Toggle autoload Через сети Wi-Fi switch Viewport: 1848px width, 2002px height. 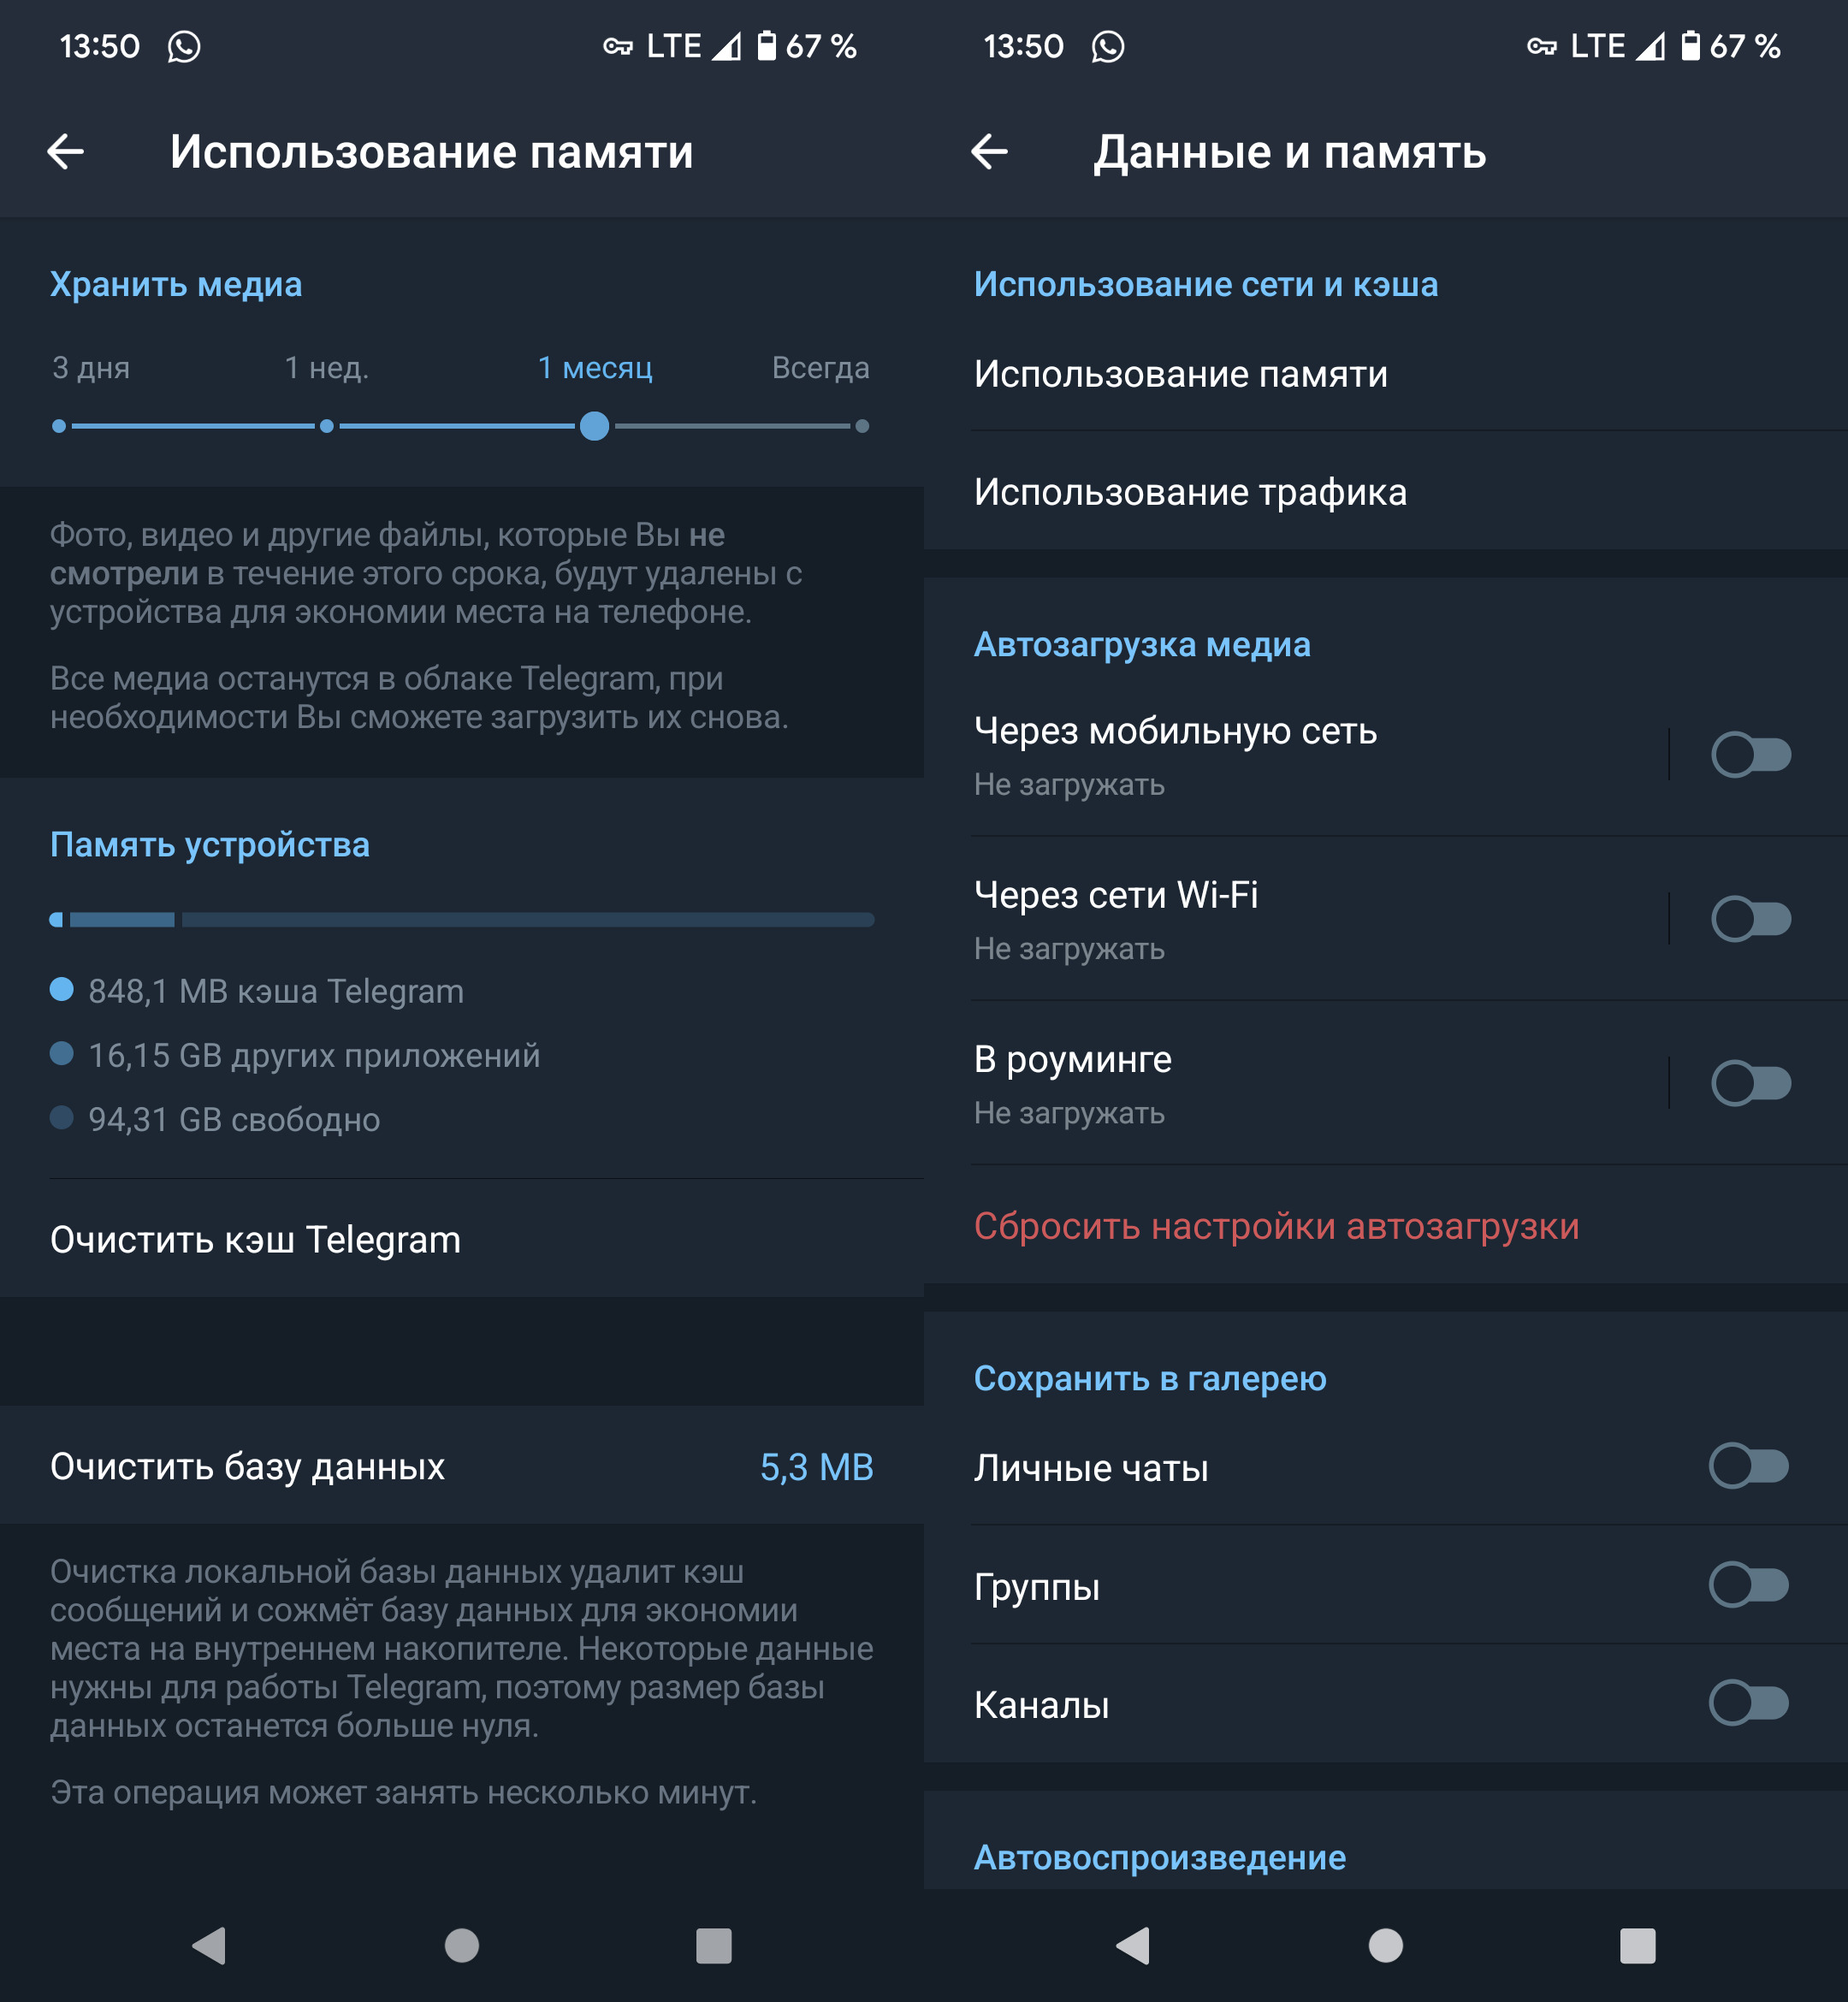[x=1751, y=919]
